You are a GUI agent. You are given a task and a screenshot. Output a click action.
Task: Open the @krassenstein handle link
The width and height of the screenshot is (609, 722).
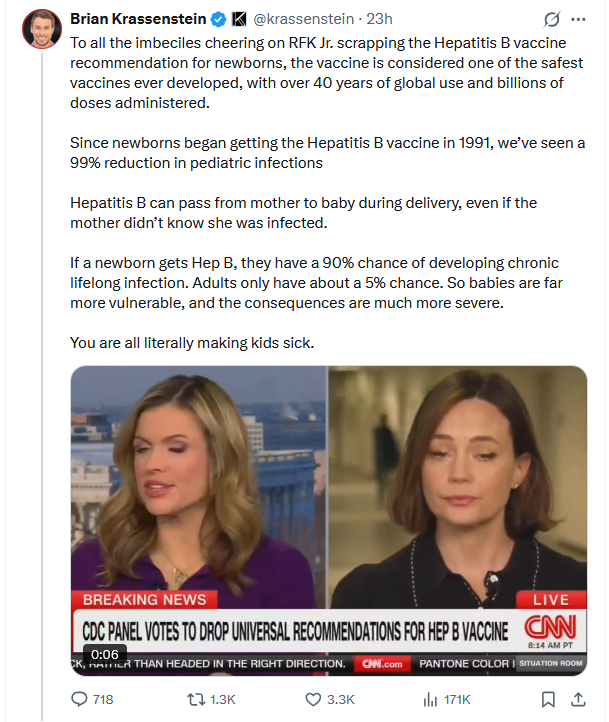[x=304, y=19]
